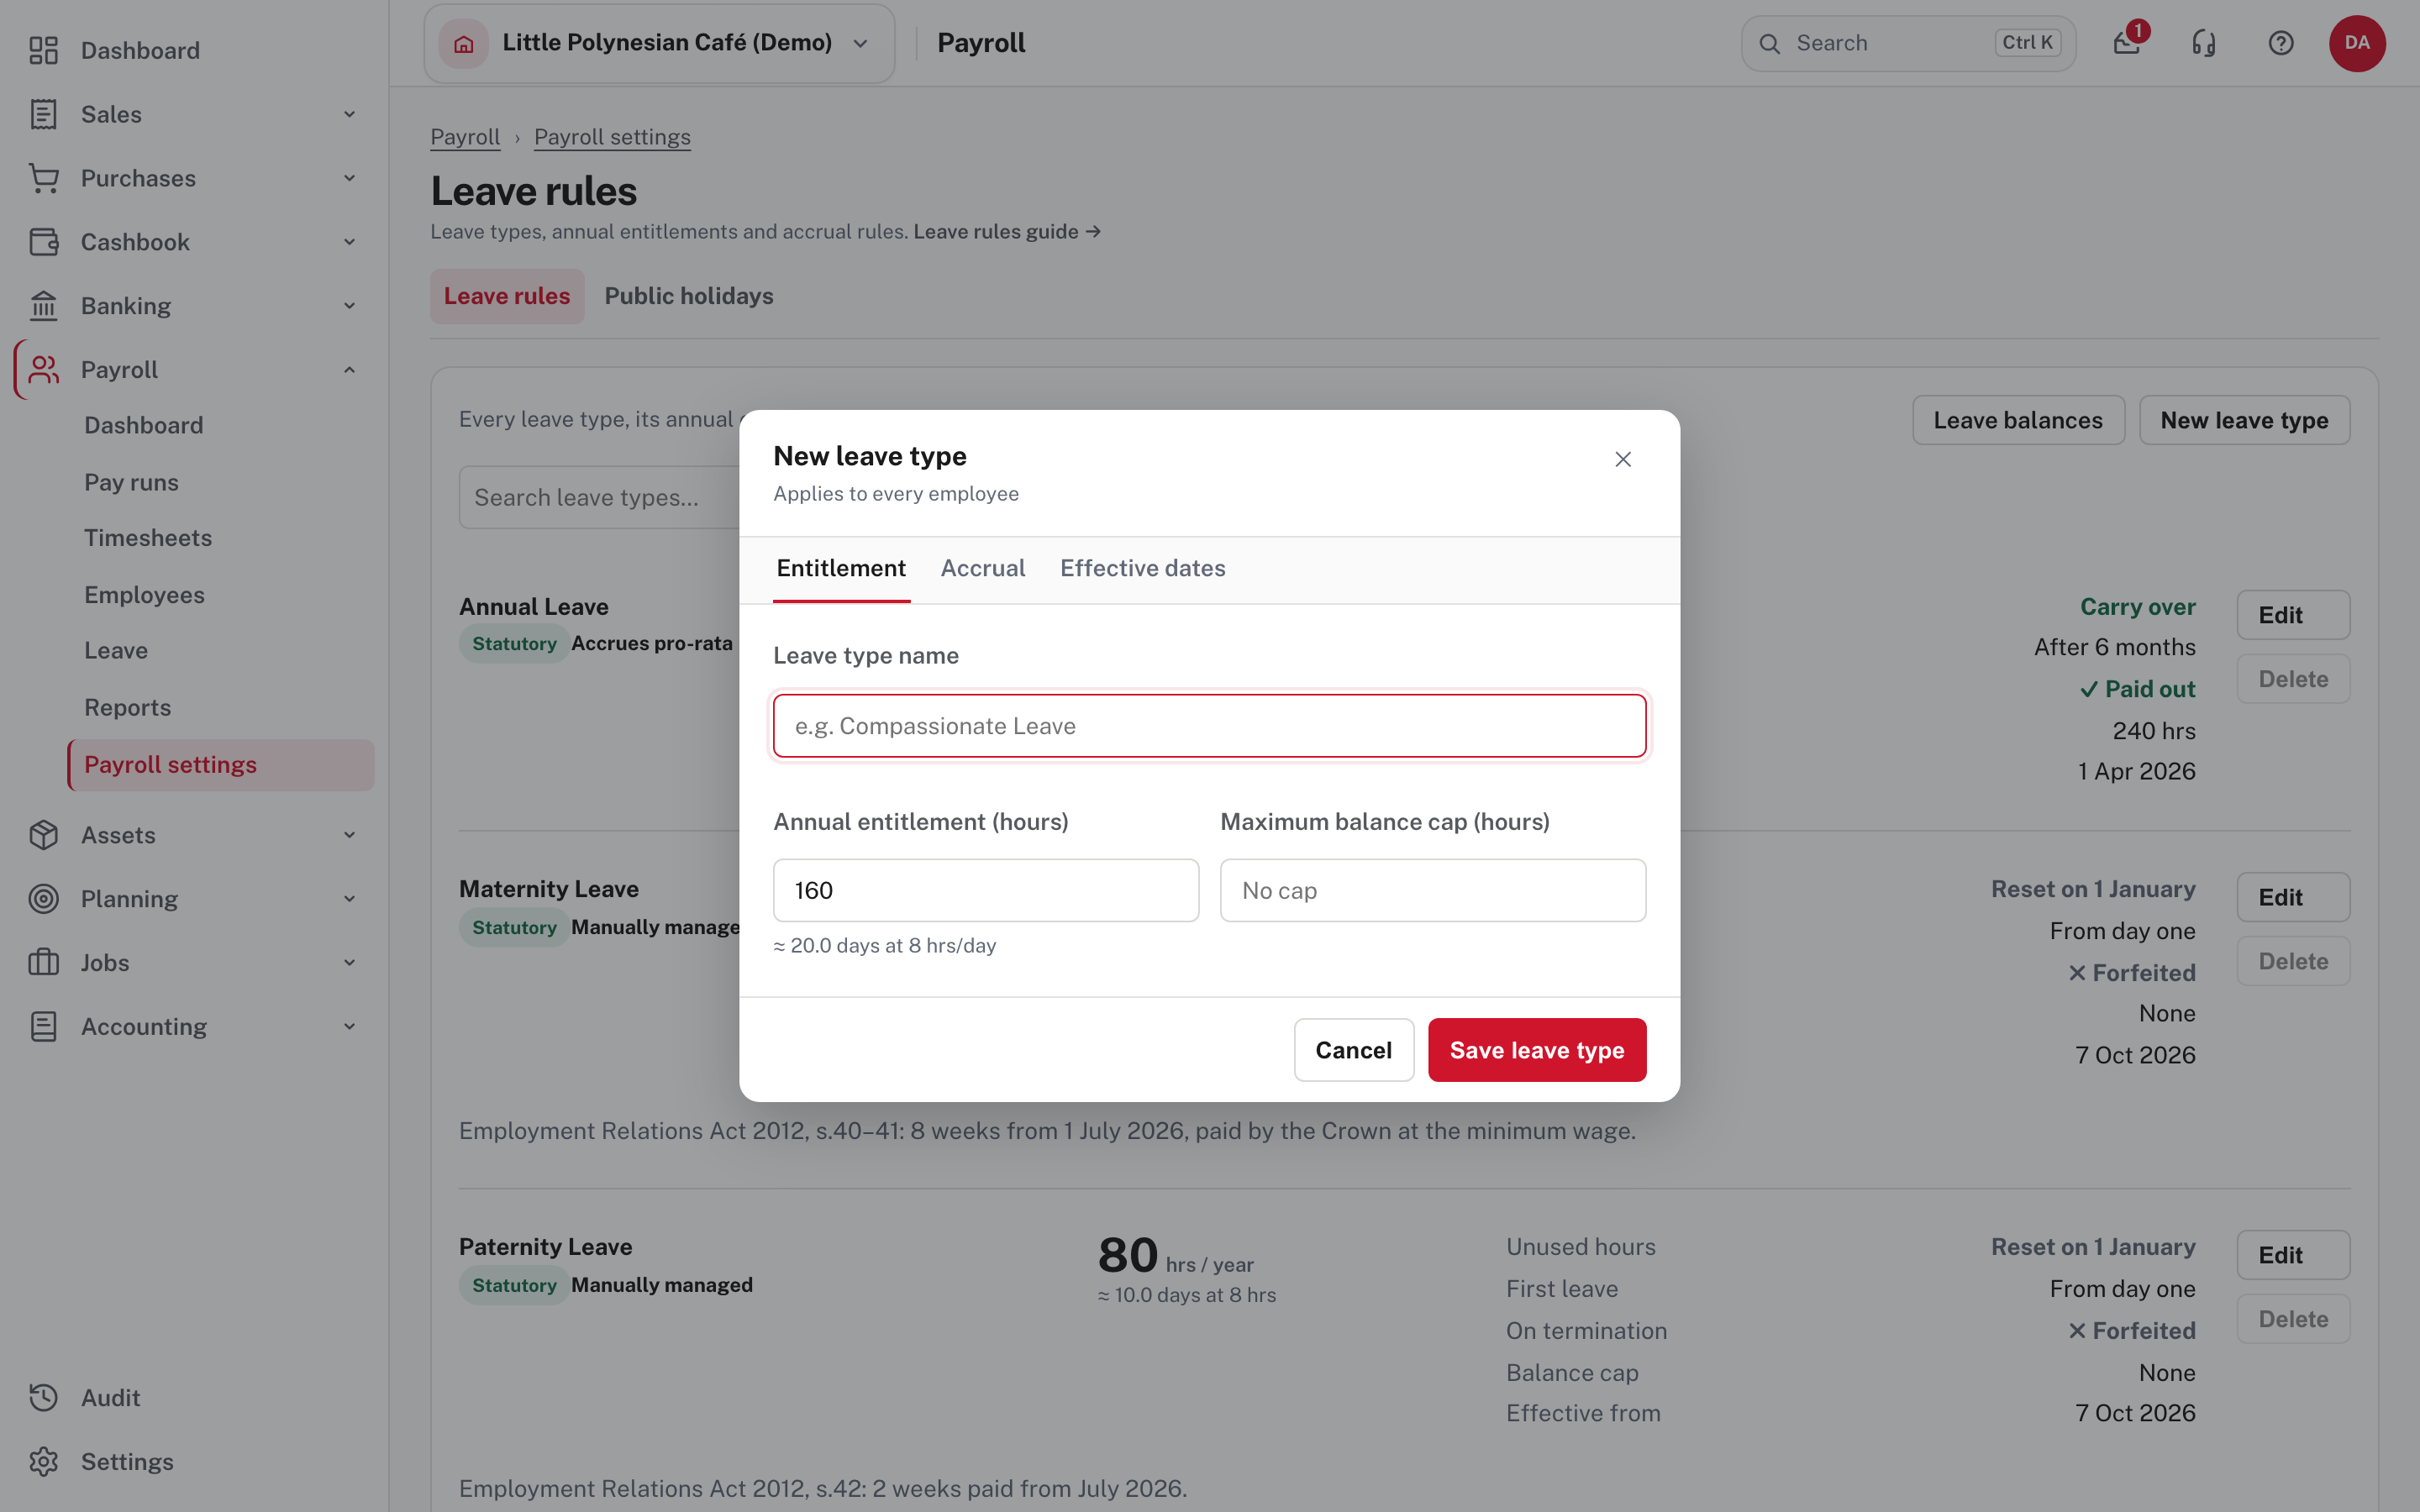Screen dimensions: 2420x1512
Task: Focus the Annual entitlement hours field
Action: click(986, 890)
